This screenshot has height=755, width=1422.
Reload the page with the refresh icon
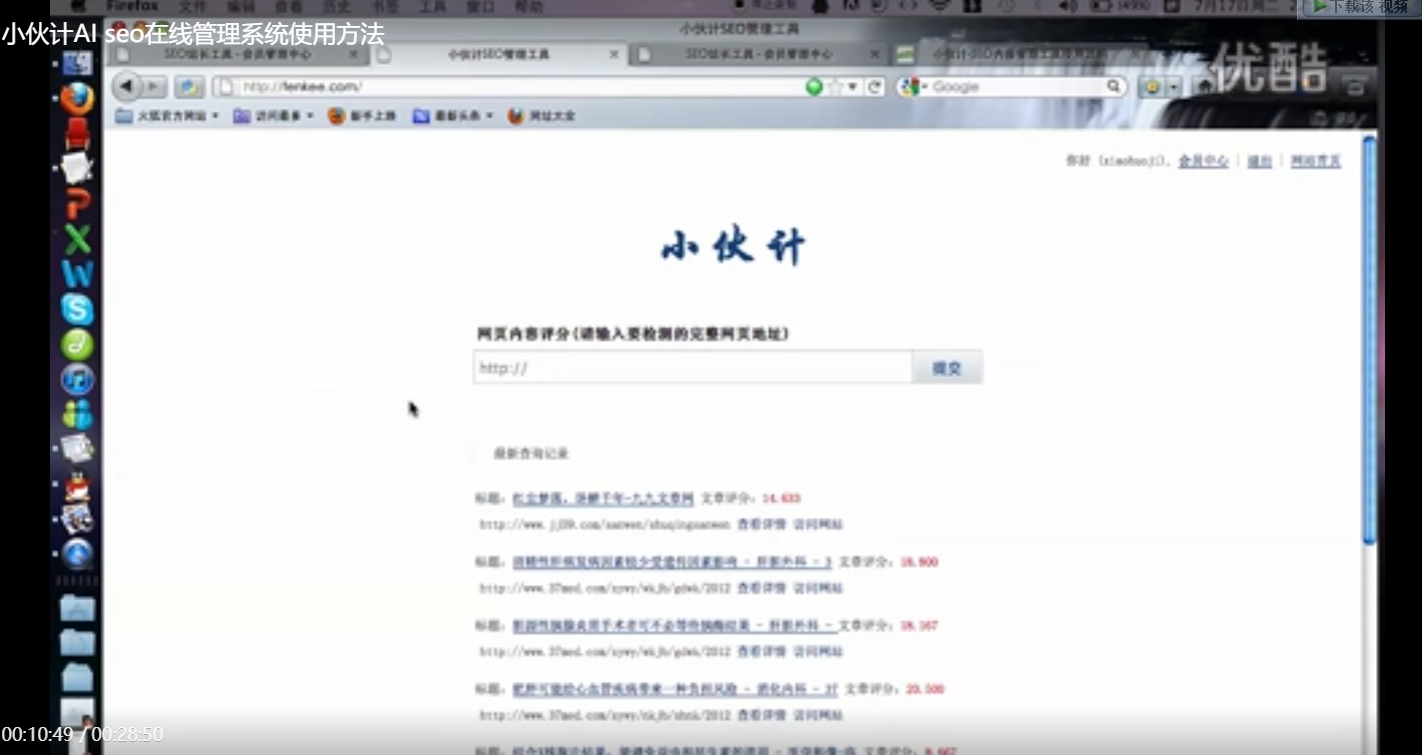pos(875,87)
